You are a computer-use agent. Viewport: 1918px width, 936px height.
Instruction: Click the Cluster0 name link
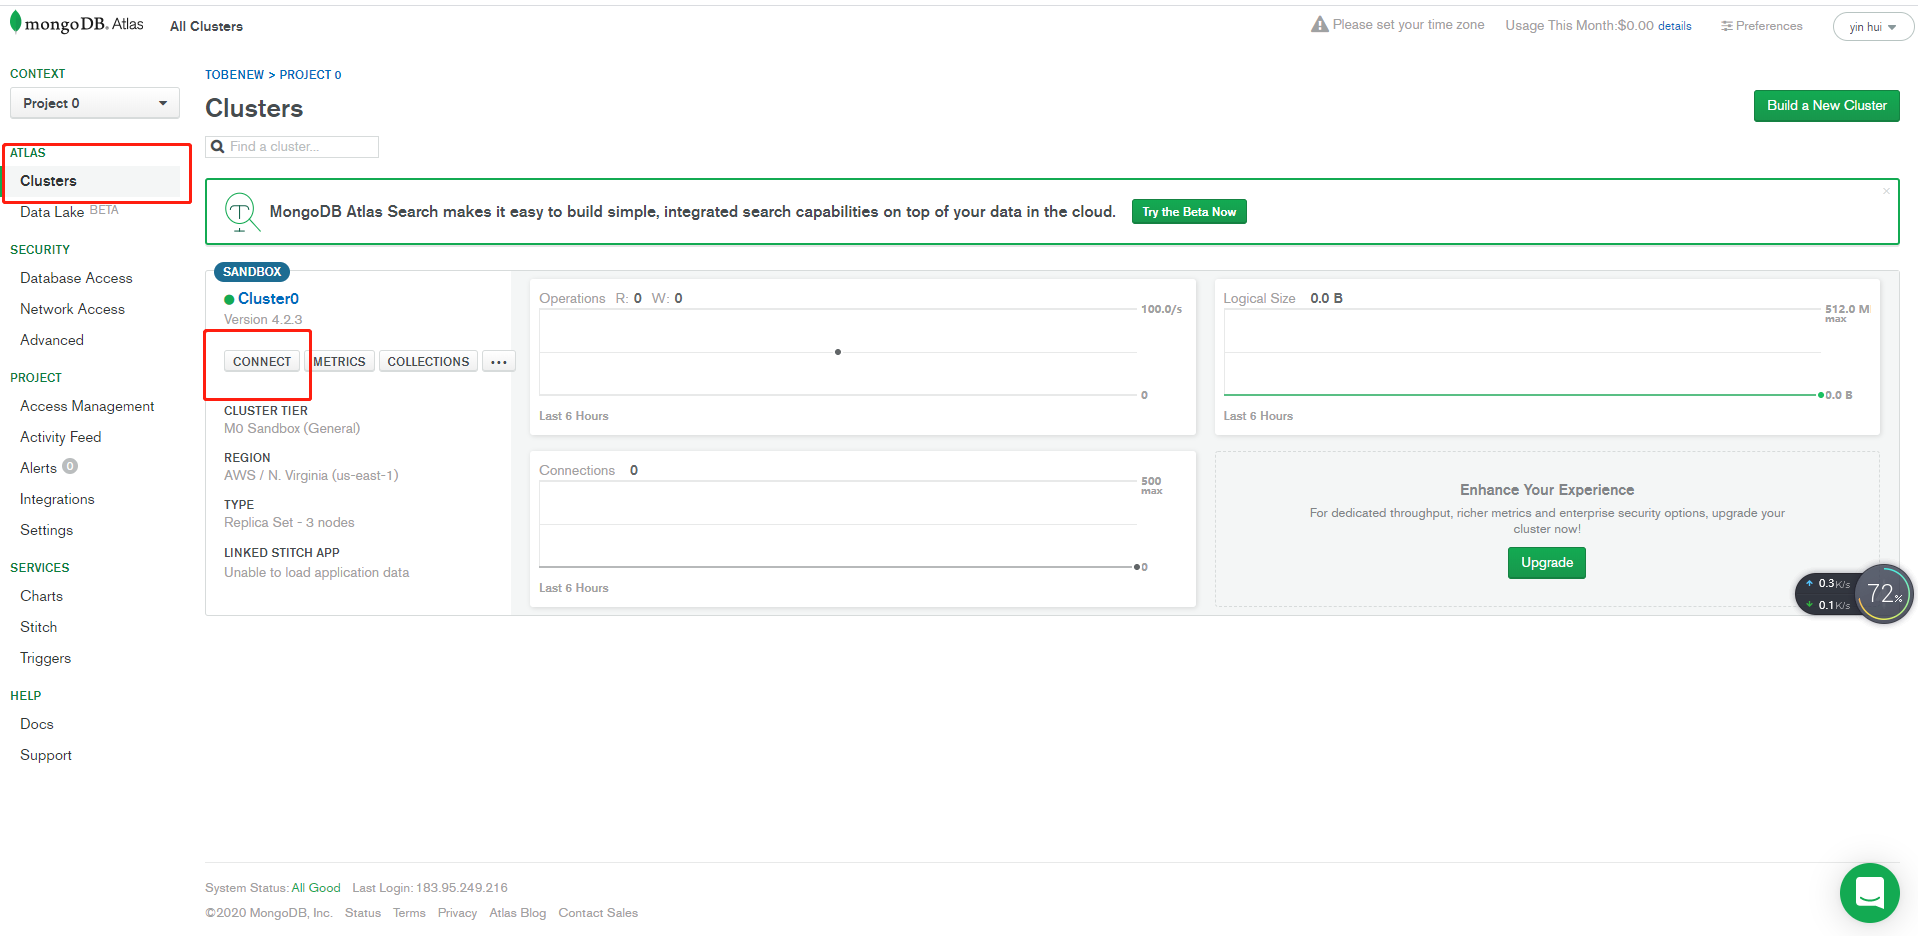click(x=268, y=299)
